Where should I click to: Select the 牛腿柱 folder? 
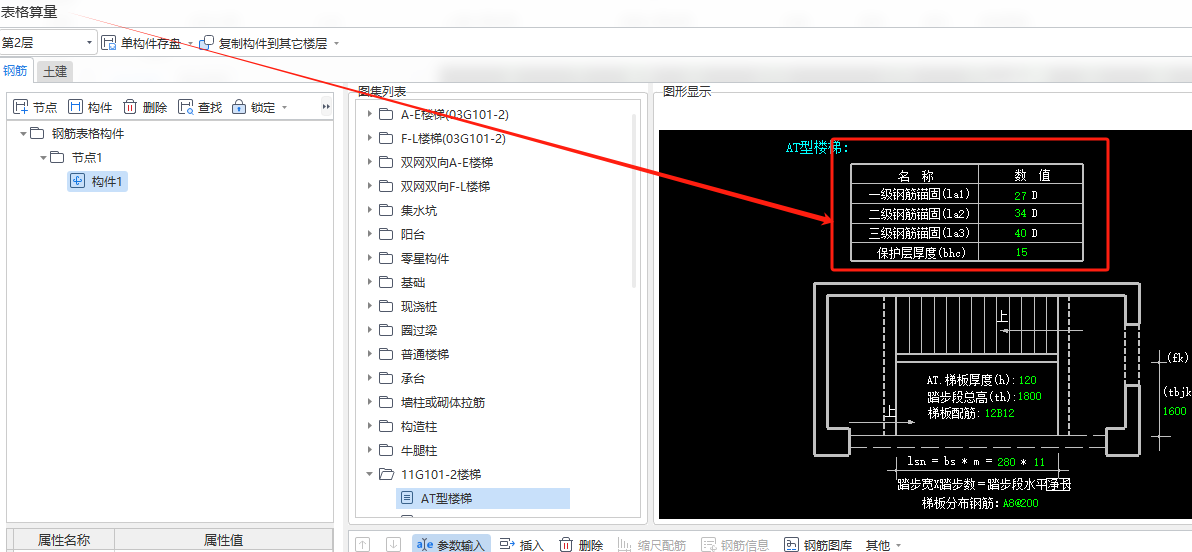tap(419, 451)
